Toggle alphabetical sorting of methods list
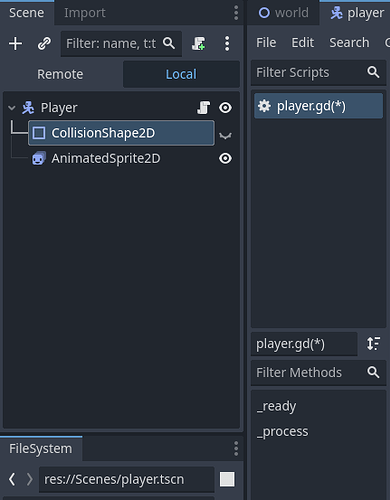Image resolution: width=390 pixels, height=500 pixels. 373,344
